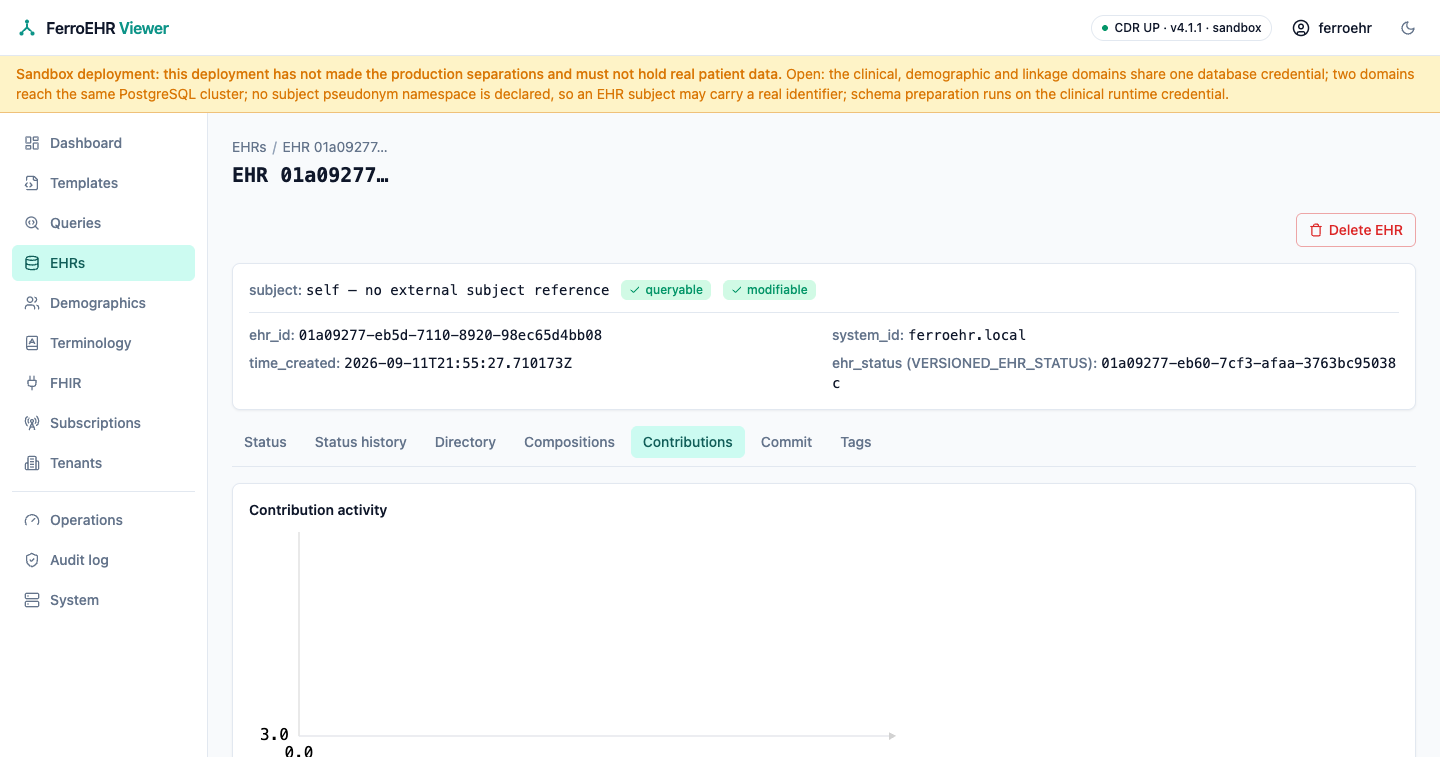This screenshot has height=757, width=1440.
Task: Click the queryable status badge
Action: point(666,290)
